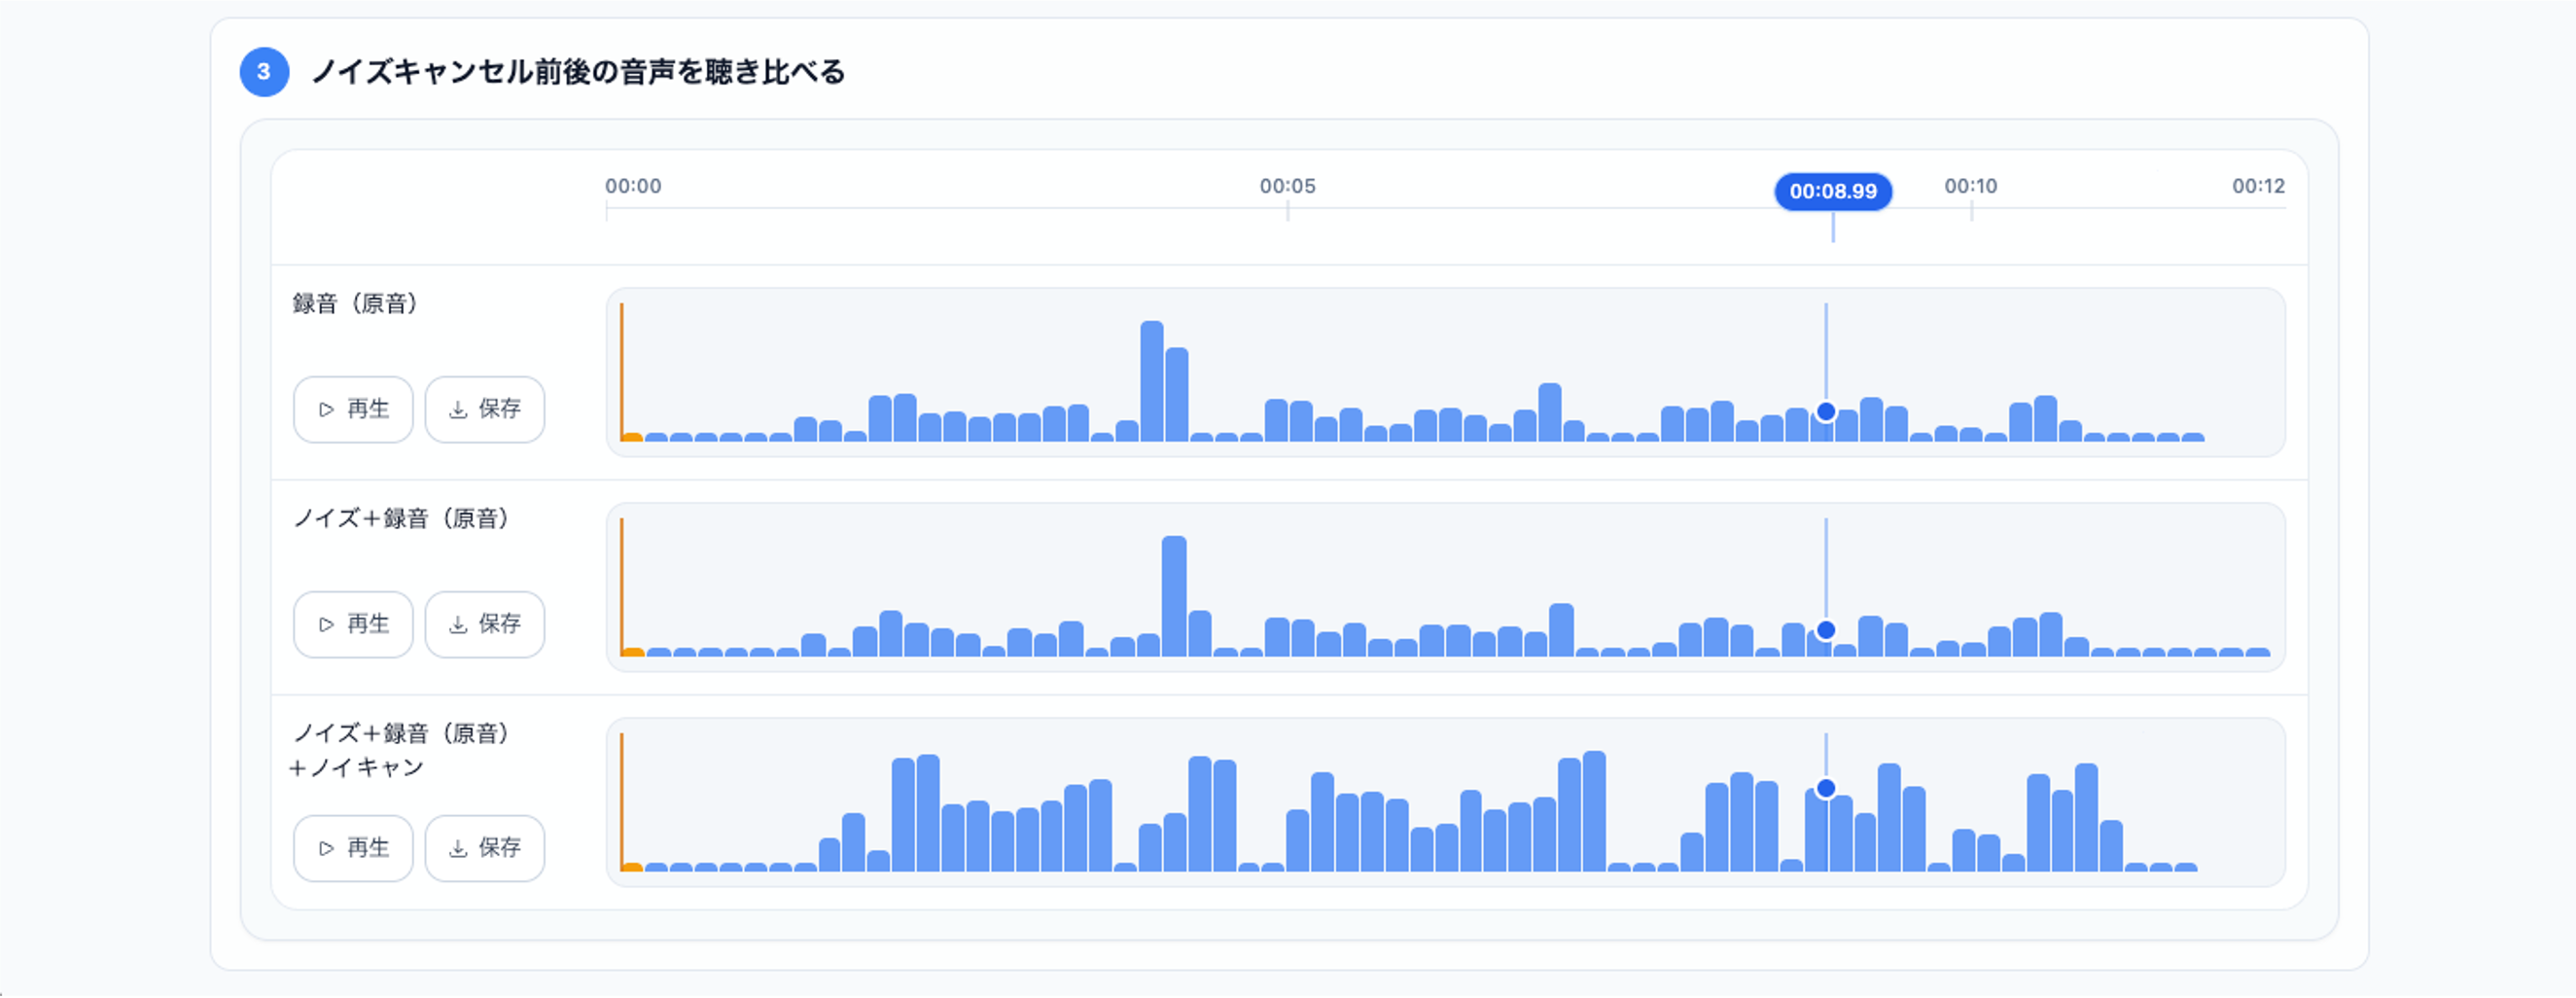2576x998 pixels.
Task: Click the 00:05 mark on the timeline
Action: point(1287,186)
